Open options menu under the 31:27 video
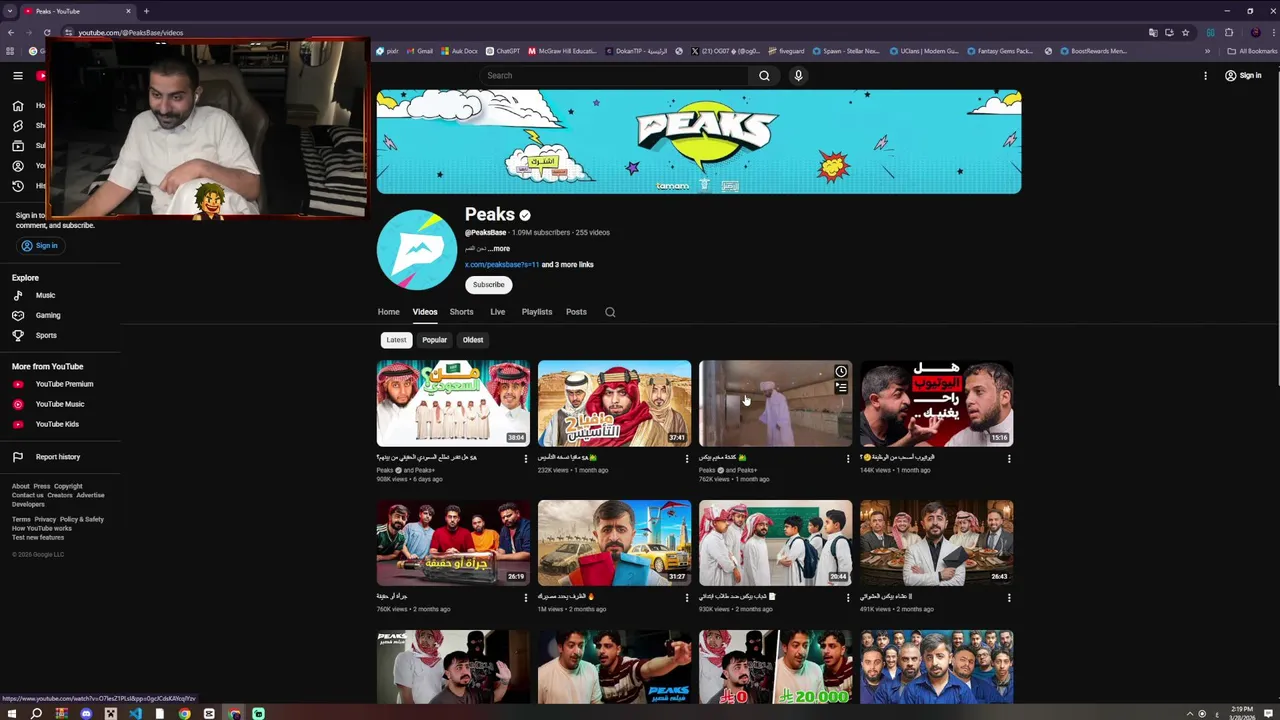The width and height of the screenshot is (1280, 720). tap(687, 598)
